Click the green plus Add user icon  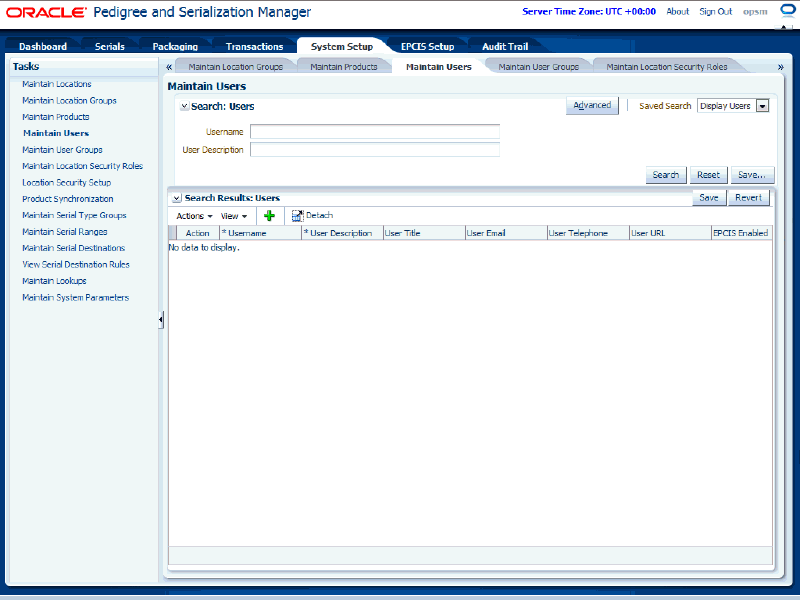click(269, 216)
